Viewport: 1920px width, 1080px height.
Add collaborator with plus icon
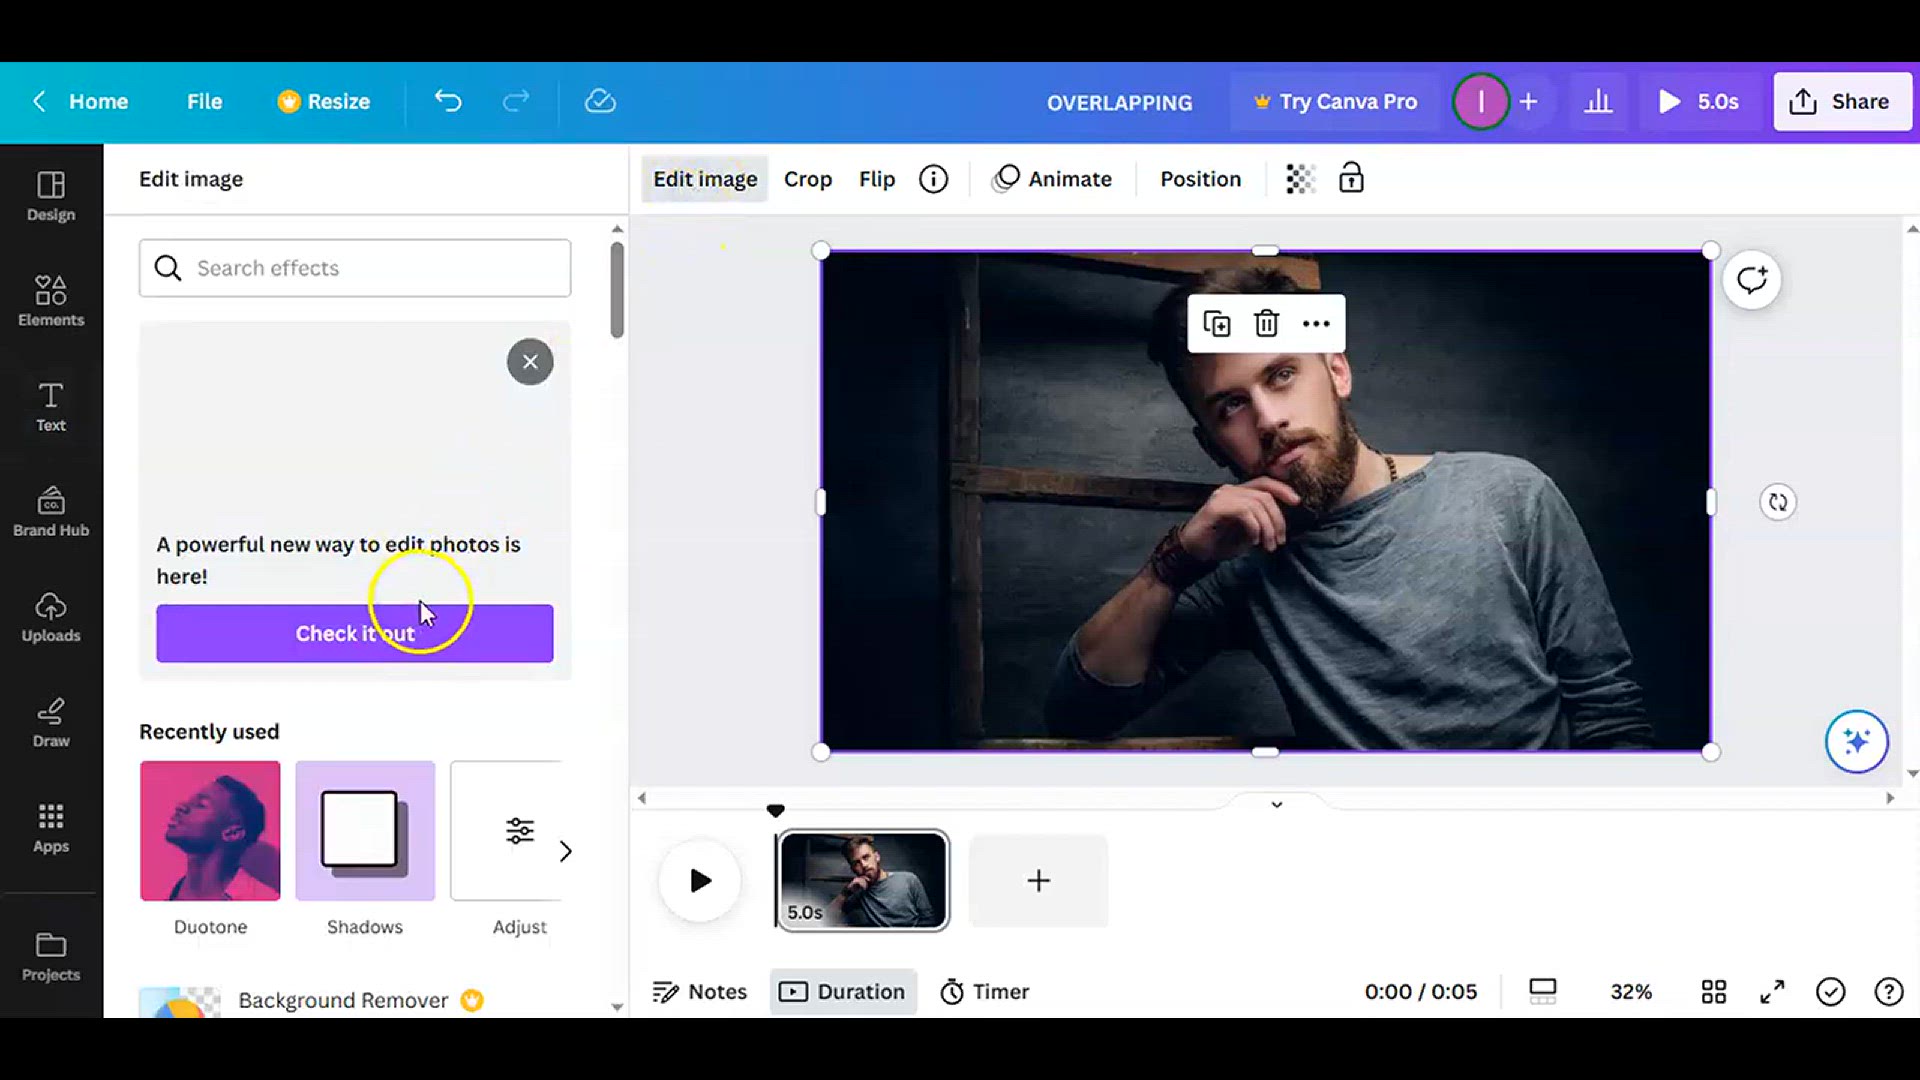(1529, 101)
